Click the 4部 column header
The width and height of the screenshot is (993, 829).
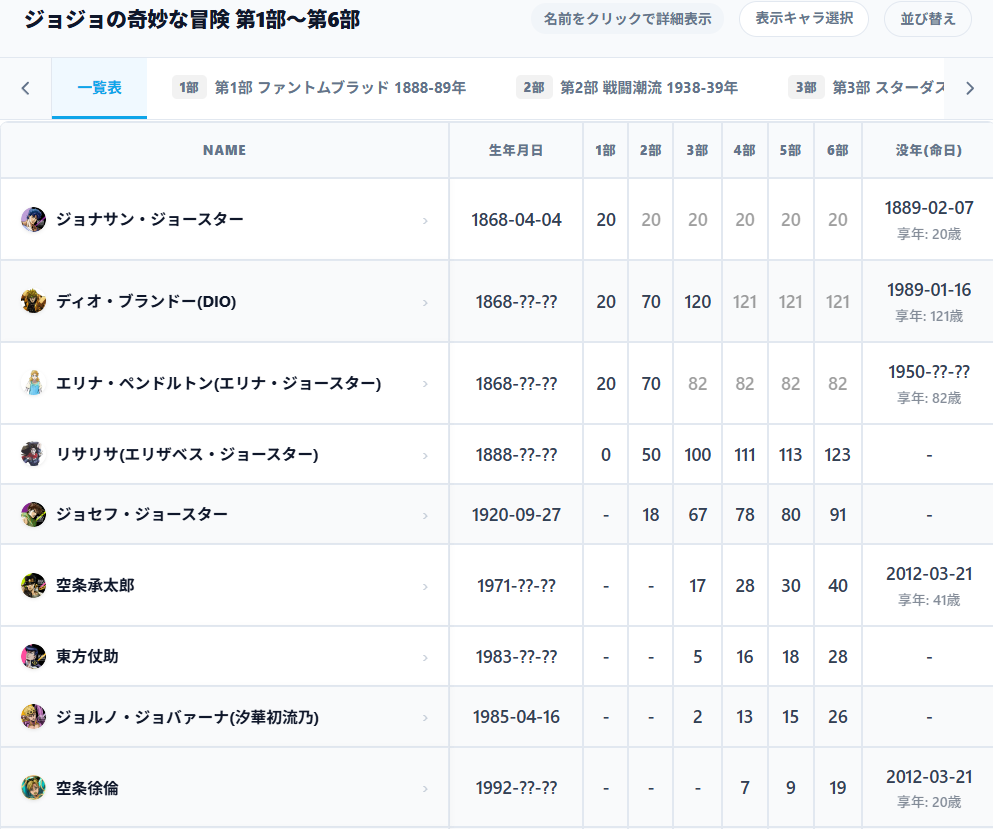point(745,150)
